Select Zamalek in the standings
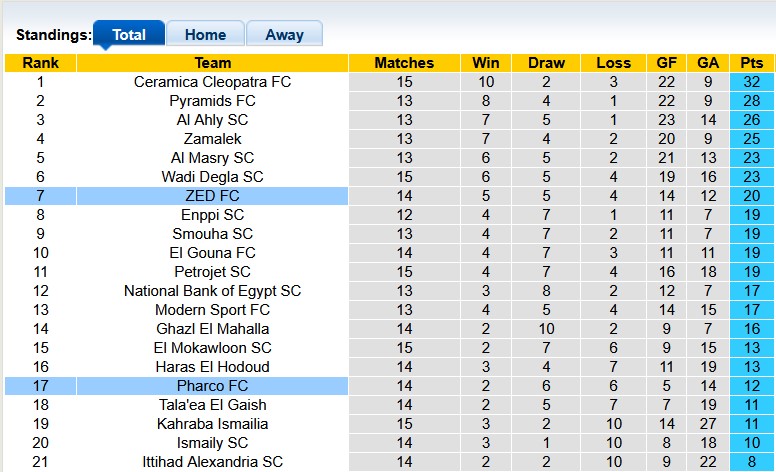The width and height of the screenshot is (776, 472). click(x=212, y=139)
